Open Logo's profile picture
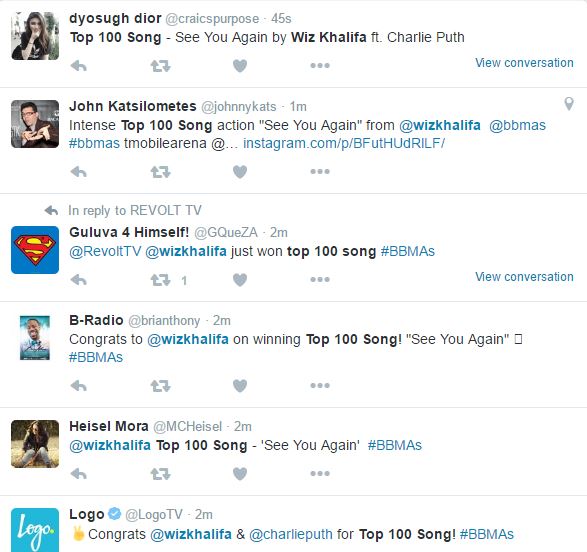Viewport: 587px width, 552px height. point(35,530)
